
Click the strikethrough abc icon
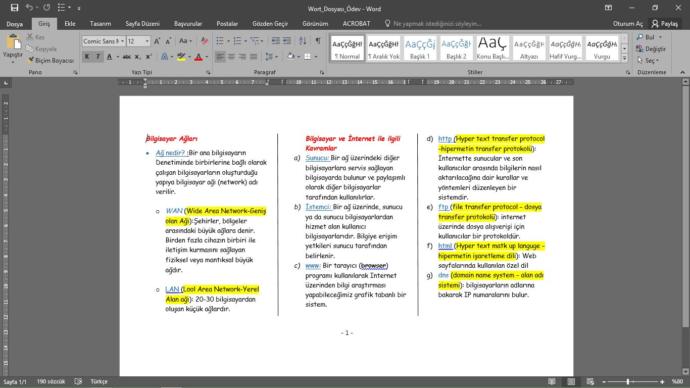tap(127, 57)
